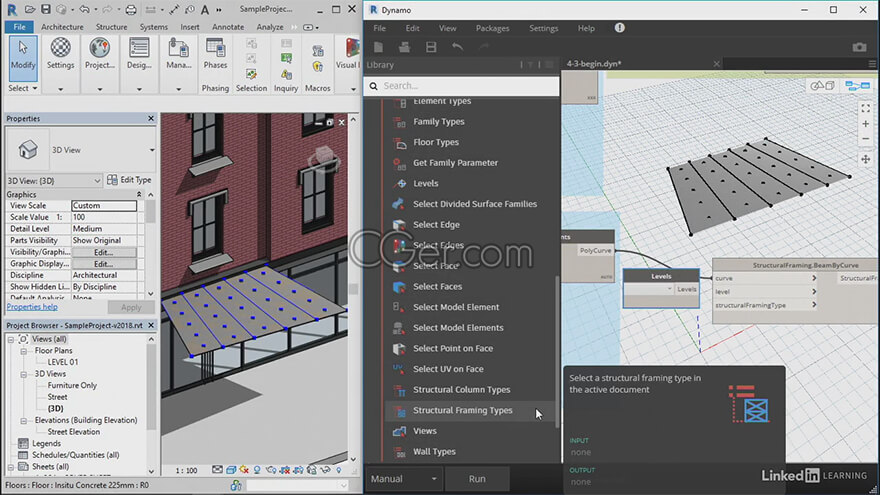Click Dynamo save icon
880x495 pixels.
point(431,47)
